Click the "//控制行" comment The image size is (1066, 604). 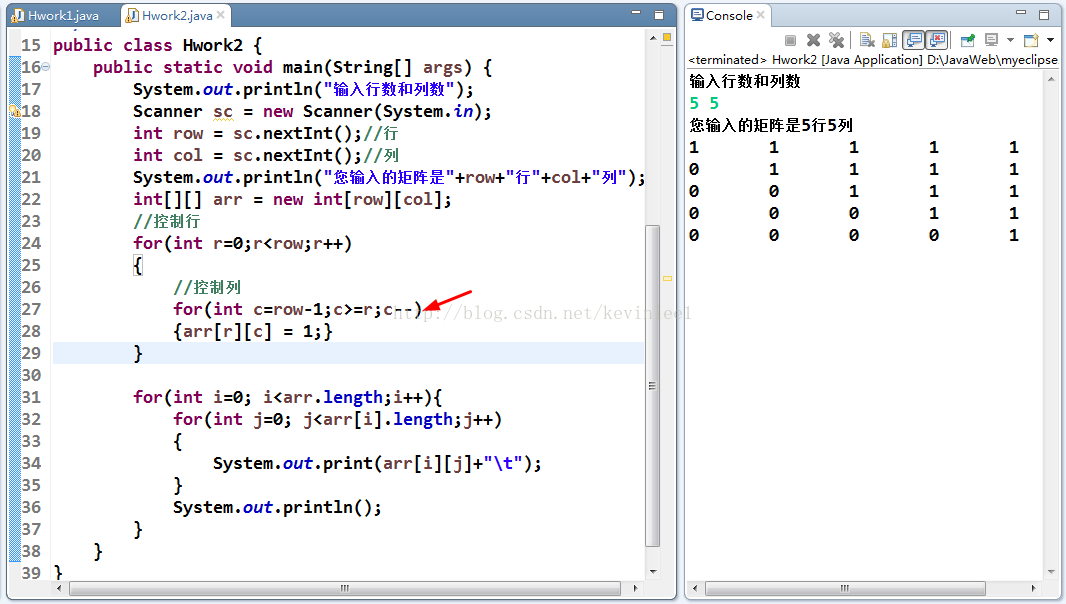click(x=167, y=221)
